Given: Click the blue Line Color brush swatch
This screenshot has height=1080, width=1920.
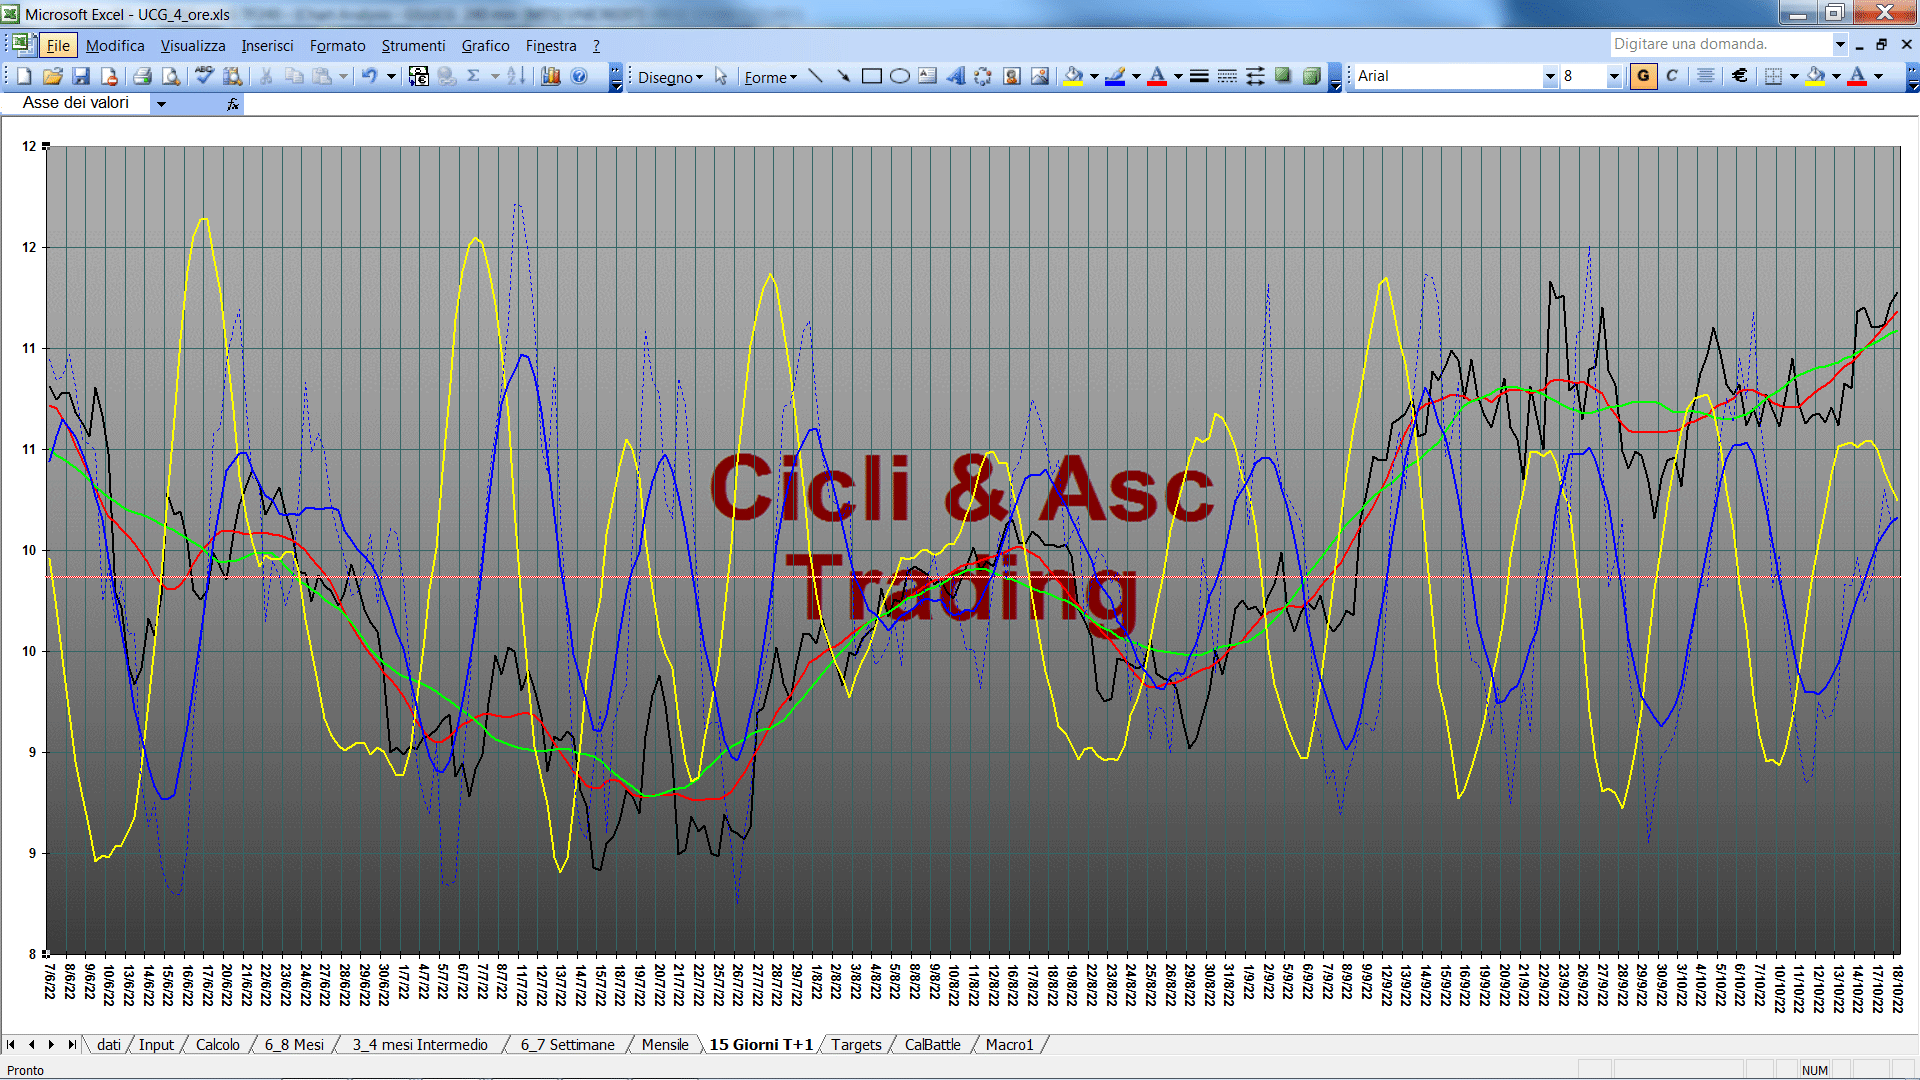Looking at the screenshot, I should pyautogui.click(x=1116, y=76).
